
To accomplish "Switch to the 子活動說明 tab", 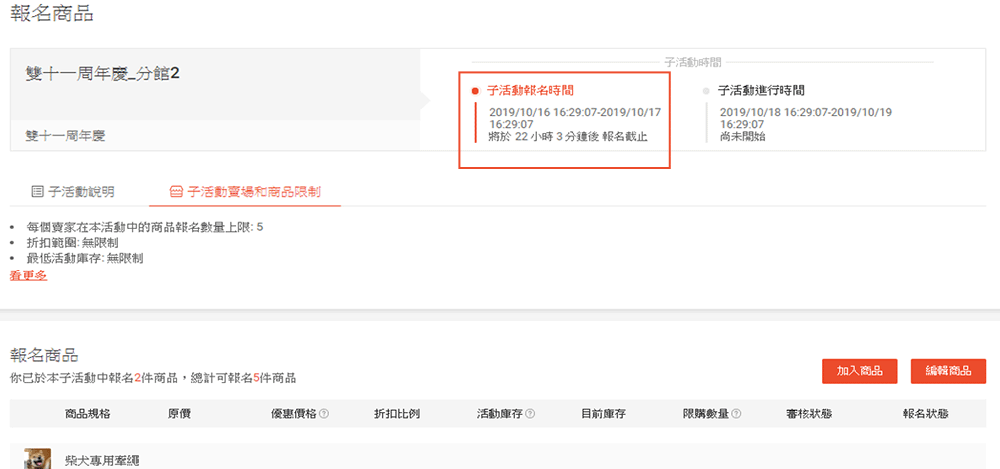I will [80, 190].
